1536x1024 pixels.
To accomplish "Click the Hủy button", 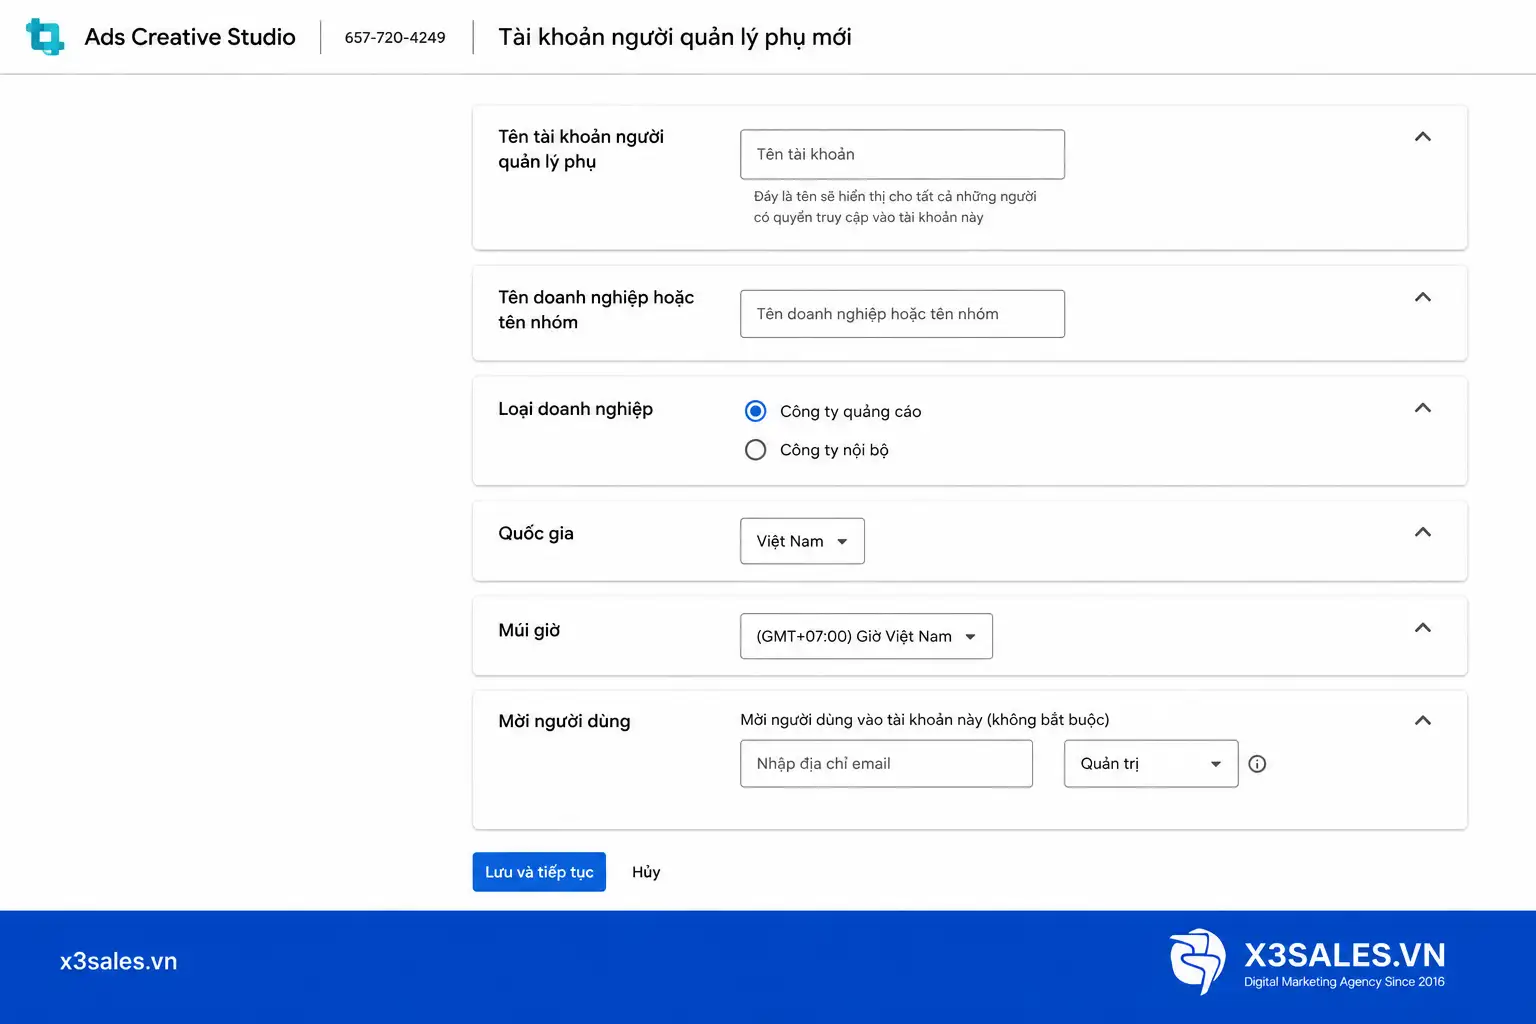I will pyautogui.click(x=646, y=872).
